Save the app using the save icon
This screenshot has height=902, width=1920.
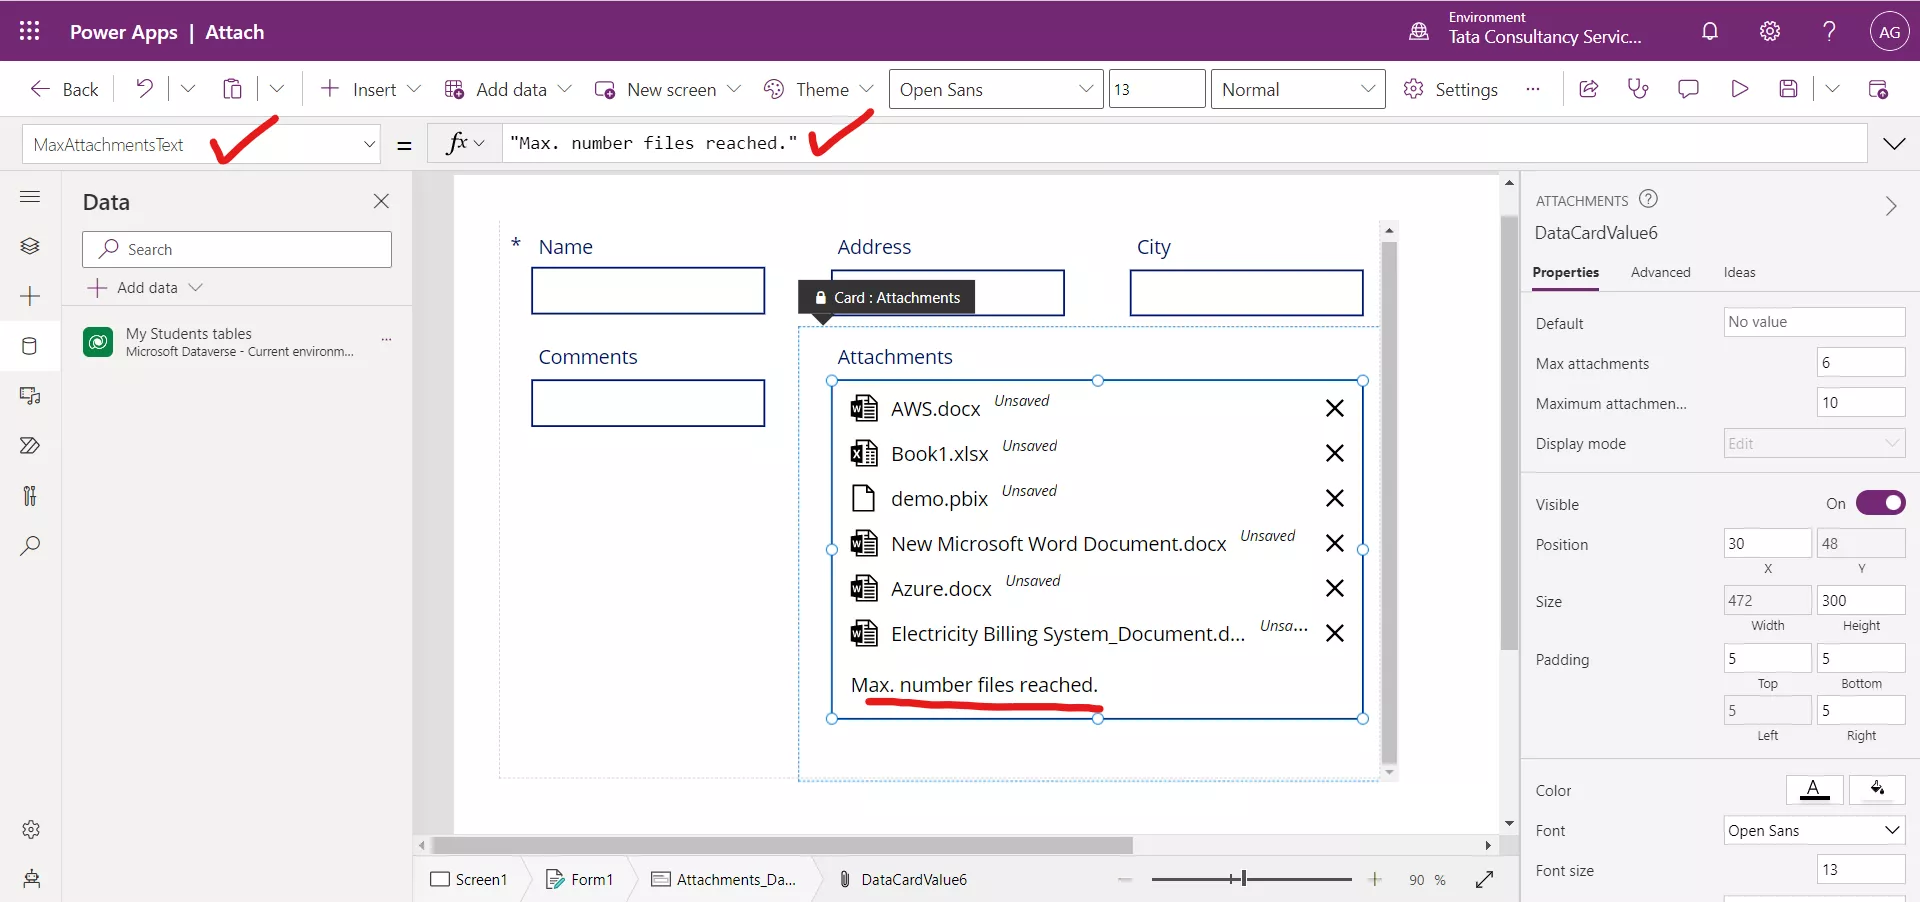[1789, 88]
